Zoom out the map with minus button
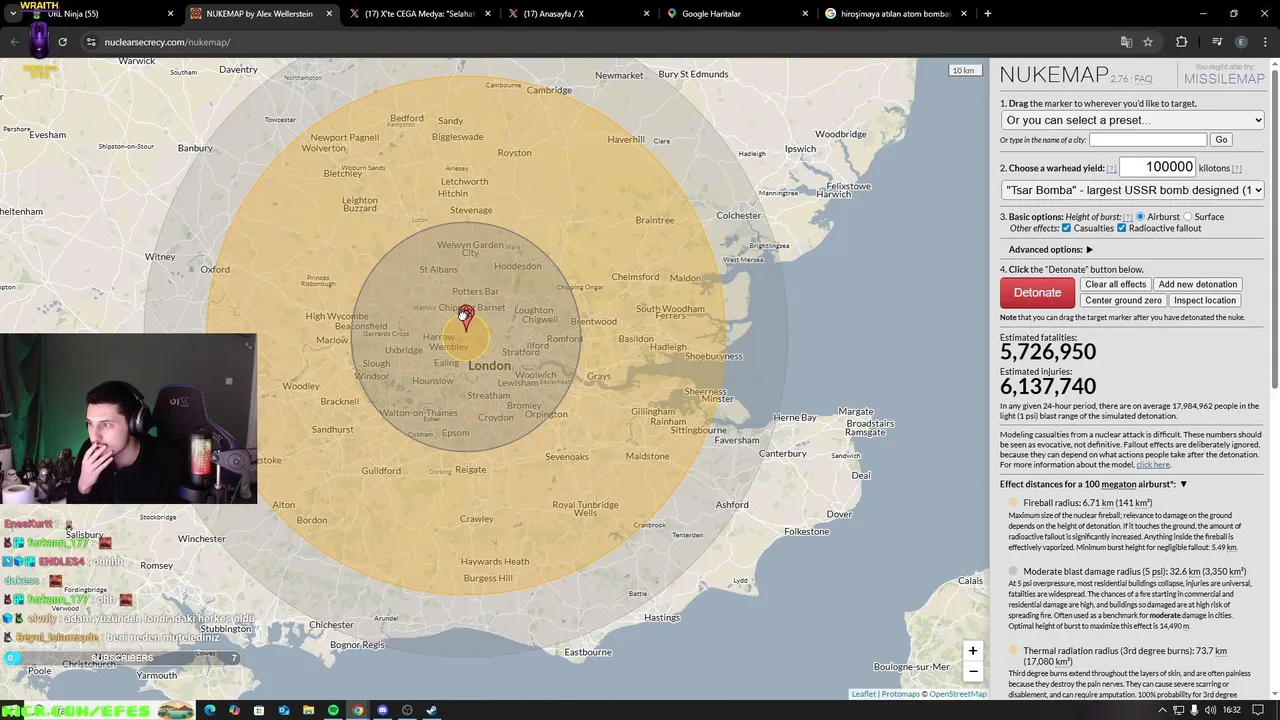 click(972, 671)
